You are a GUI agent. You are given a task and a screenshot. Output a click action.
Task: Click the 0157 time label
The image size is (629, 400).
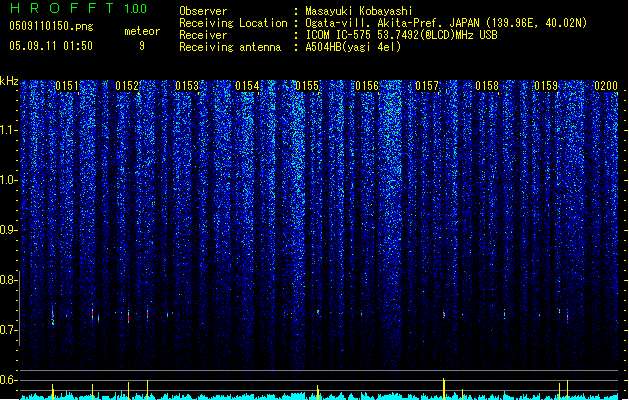(427, 86)
